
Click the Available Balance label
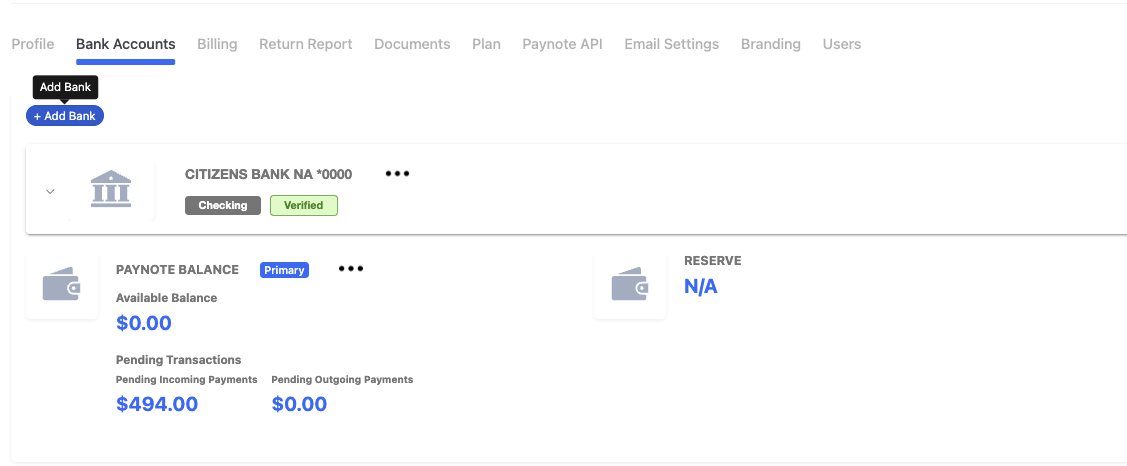pyautogui.click(x=166, y=298)
